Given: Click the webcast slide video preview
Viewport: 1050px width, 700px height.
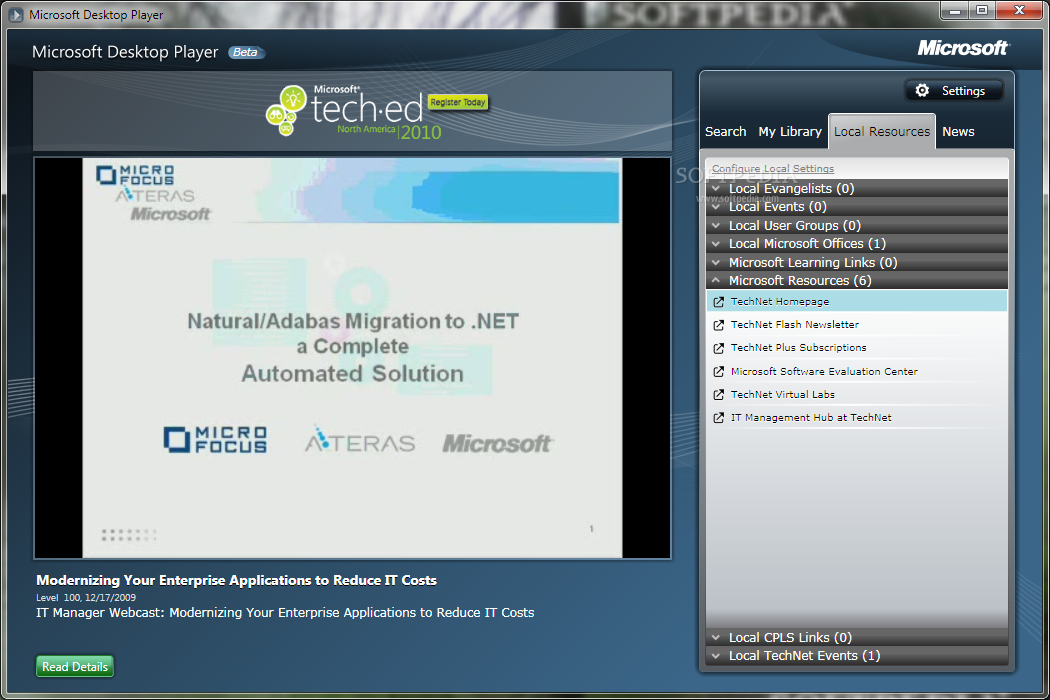Looking at the screenshot, I should coord(352,358).
